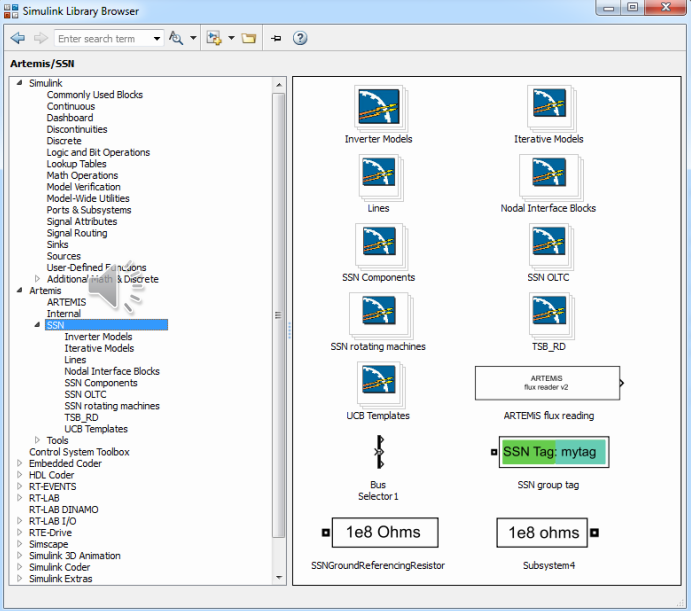Select Sinks in the library tree
This screenshot has height=611, width=691.
58,245
